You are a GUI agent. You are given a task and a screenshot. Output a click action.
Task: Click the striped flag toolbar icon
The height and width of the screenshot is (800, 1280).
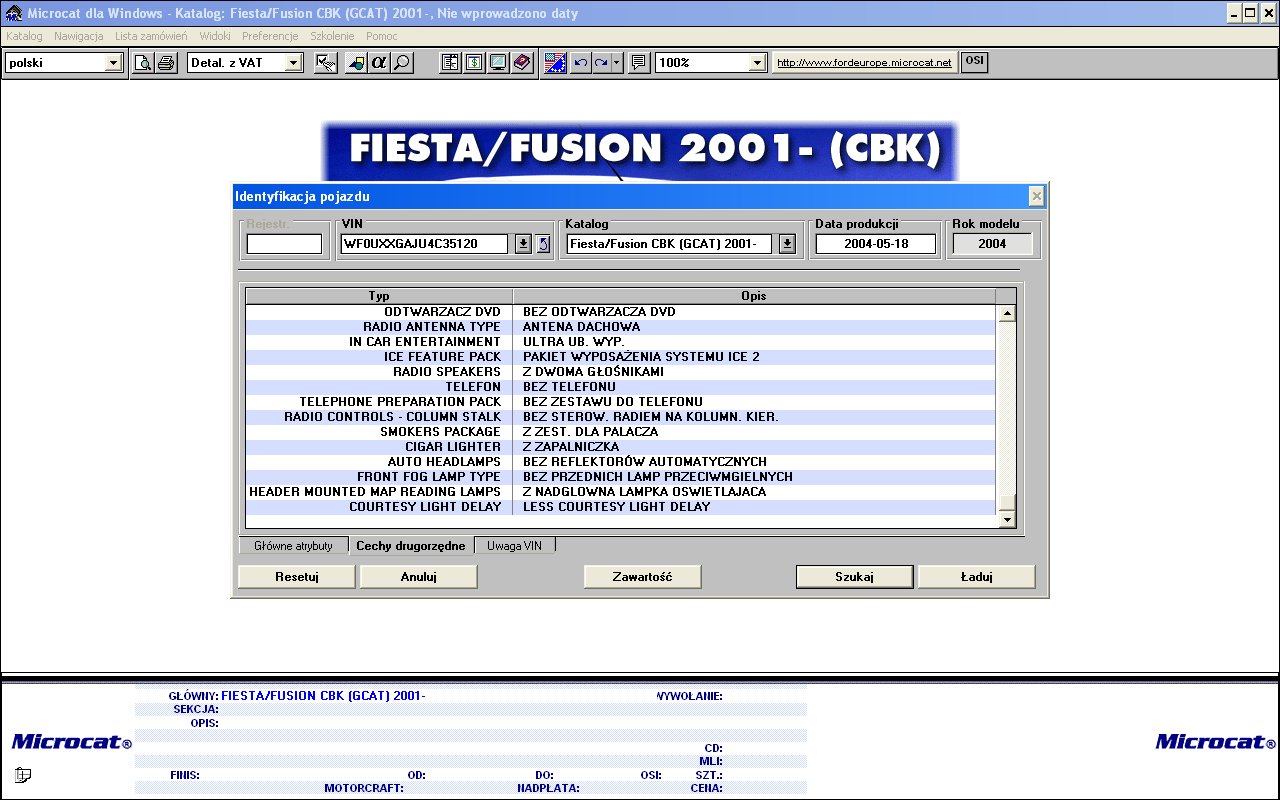tap(555, 63)
